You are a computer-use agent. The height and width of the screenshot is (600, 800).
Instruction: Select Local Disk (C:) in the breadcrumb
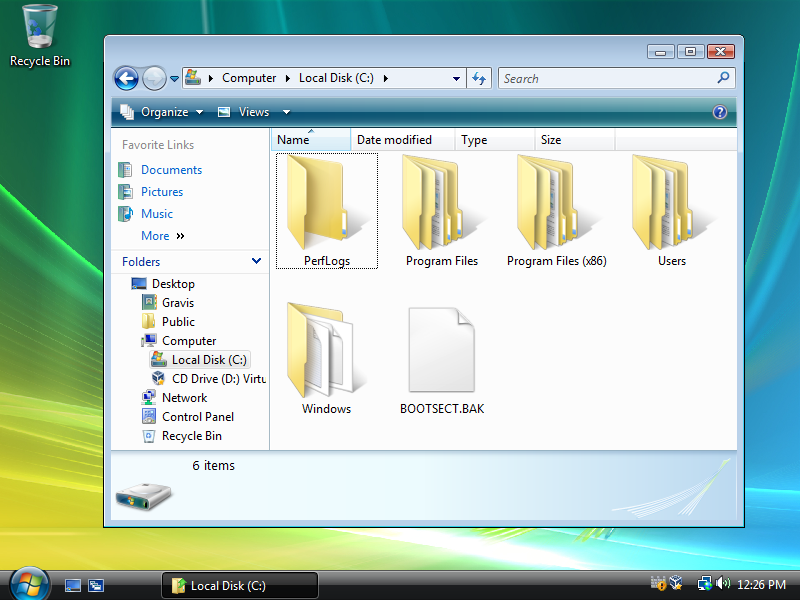coord(336,78)
